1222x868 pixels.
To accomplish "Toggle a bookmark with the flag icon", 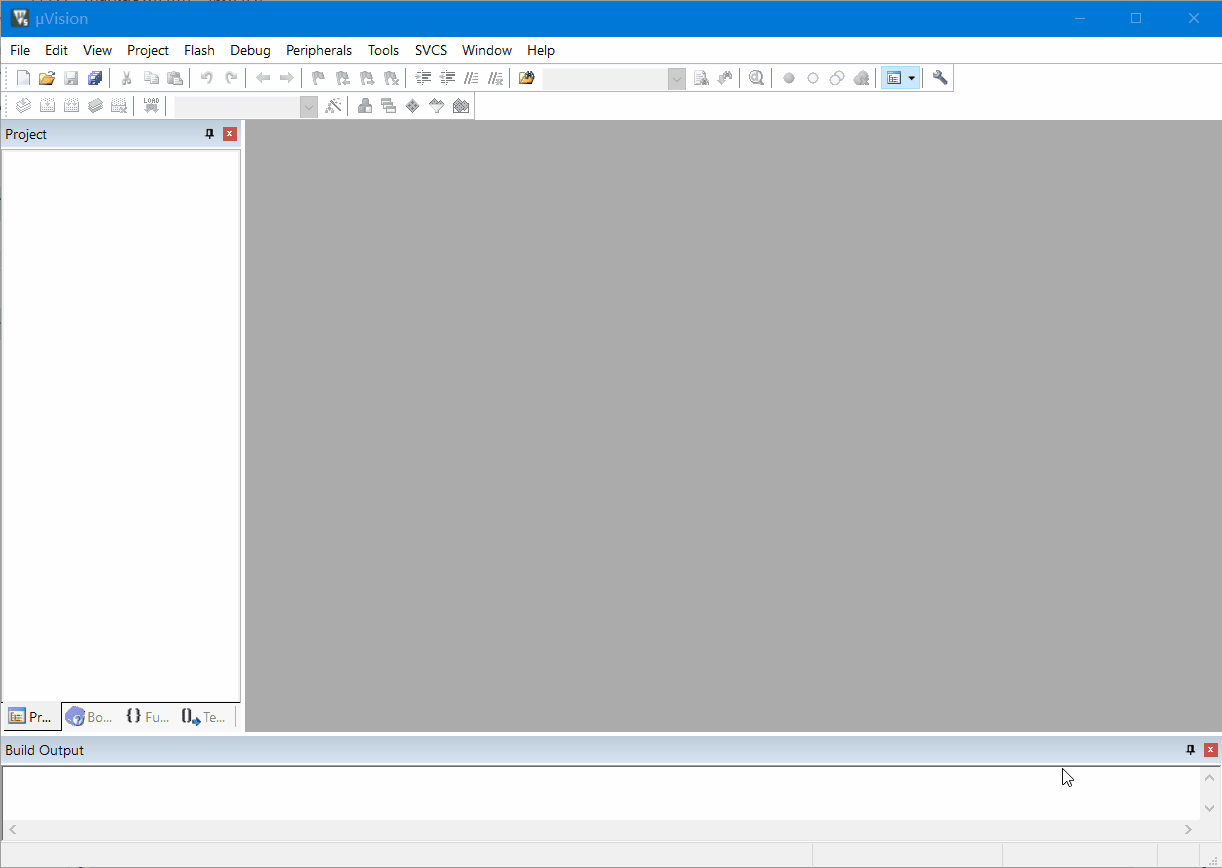I will (319, 78).
